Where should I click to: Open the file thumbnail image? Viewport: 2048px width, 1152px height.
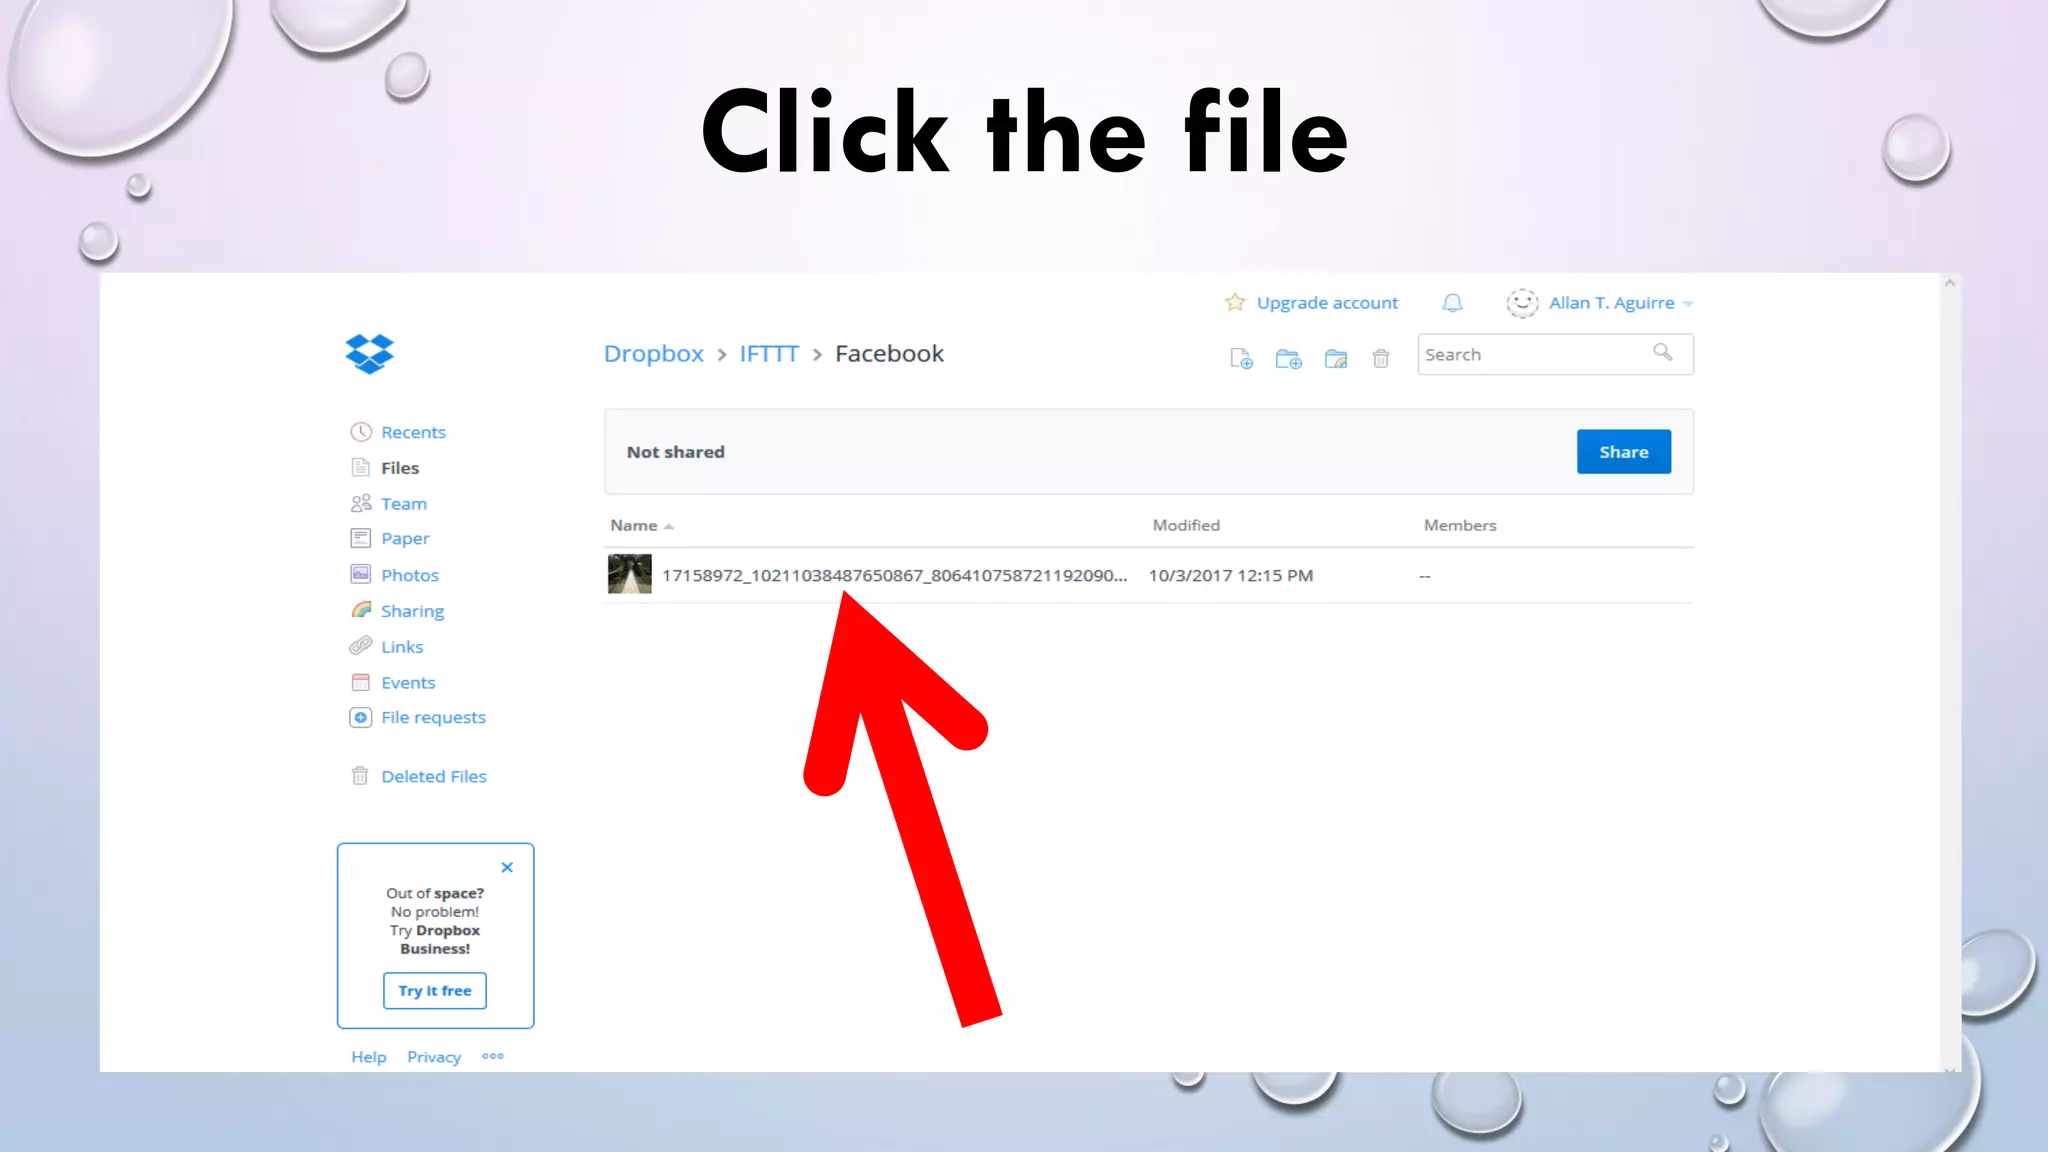click(x=630, y=574)
